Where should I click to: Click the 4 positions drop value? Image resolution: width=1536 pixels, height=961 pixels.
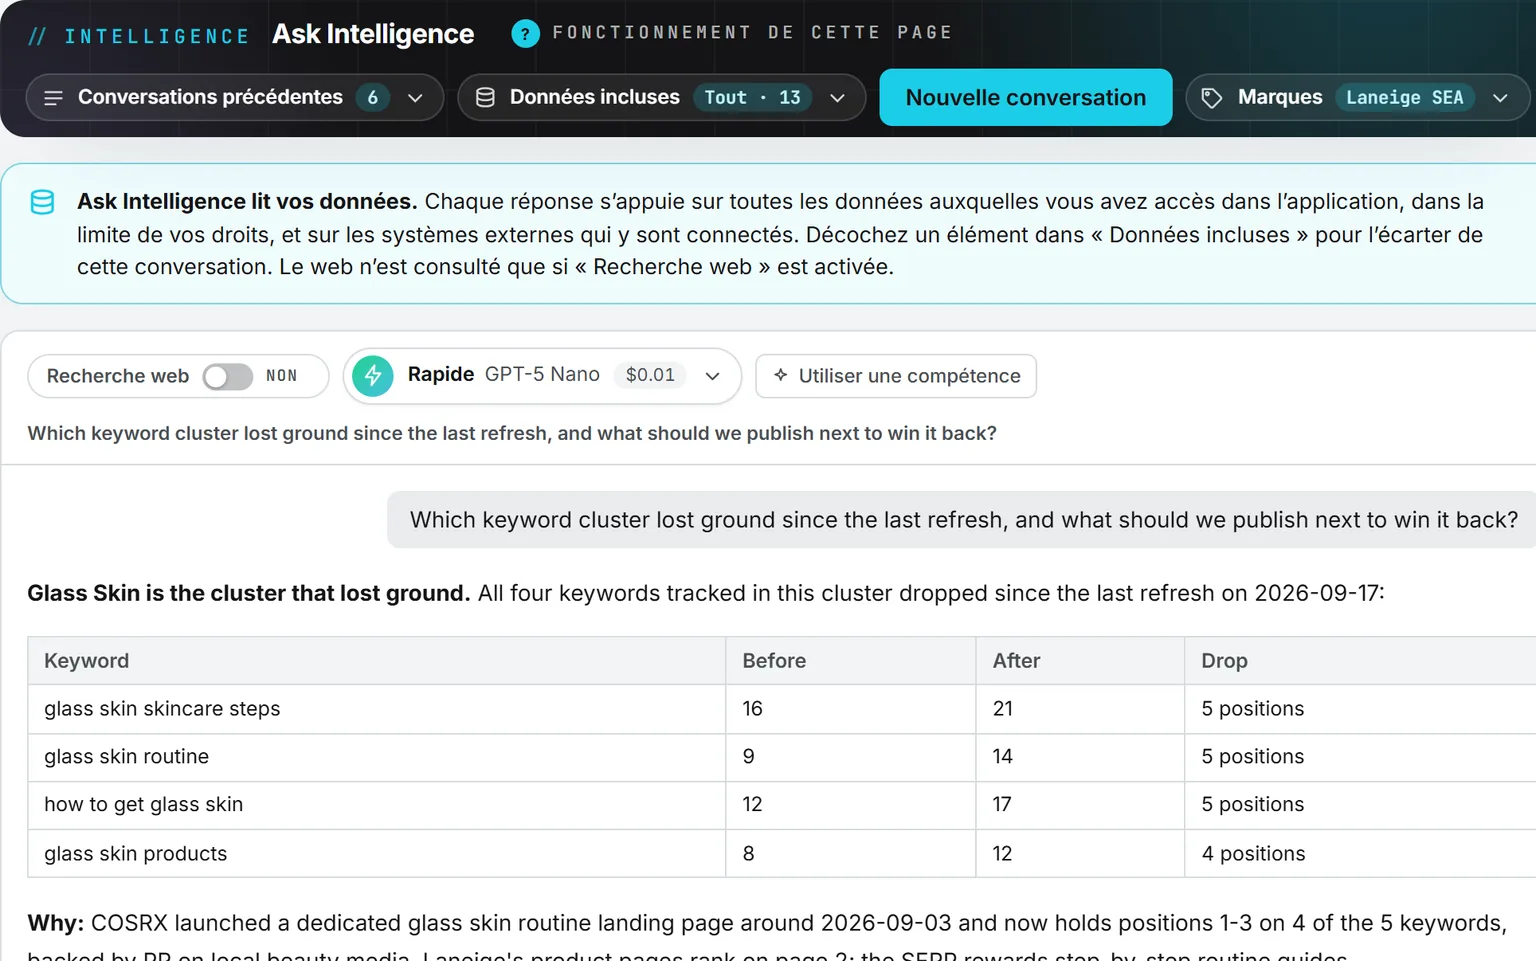tap(1253, 854)
